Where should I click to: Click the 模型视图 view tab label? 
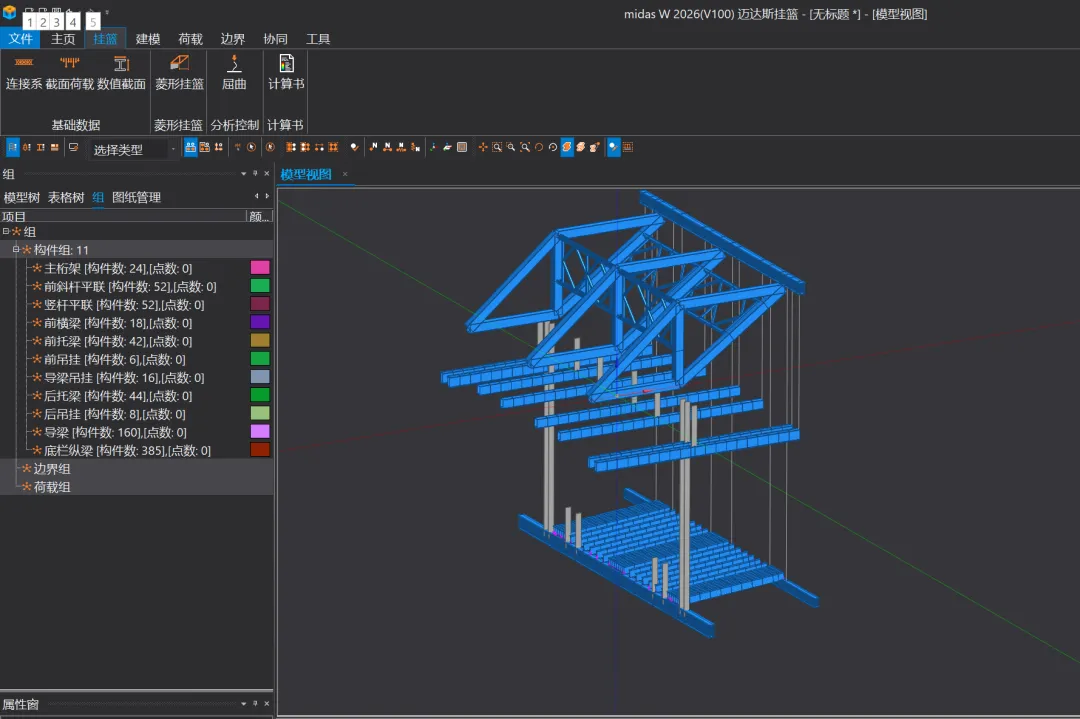(306, 174)
